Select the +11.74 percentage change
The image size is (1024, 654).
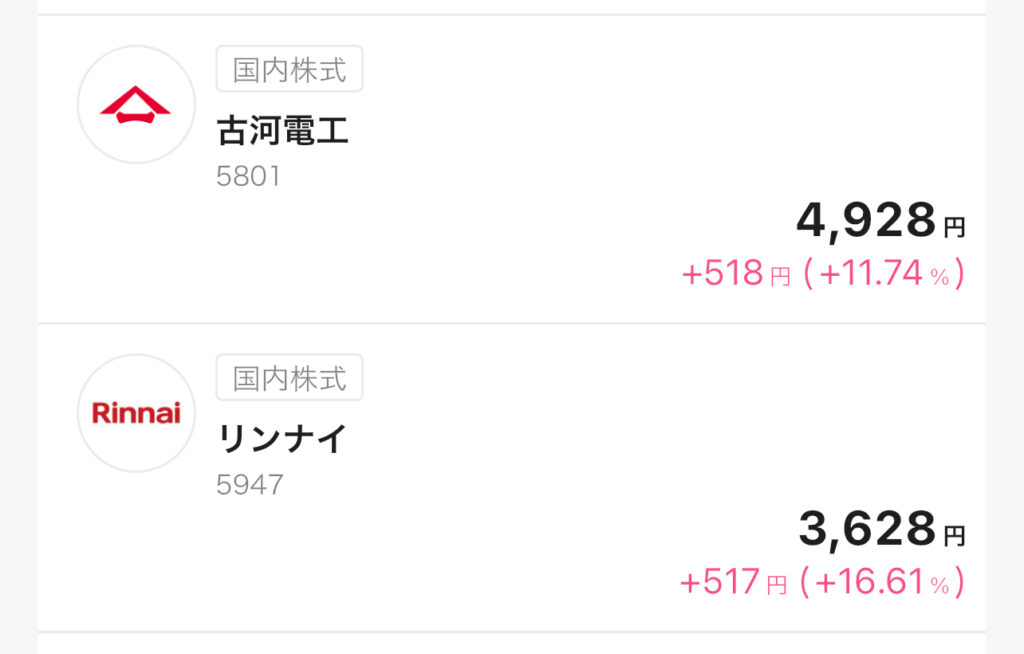[870, 273]
